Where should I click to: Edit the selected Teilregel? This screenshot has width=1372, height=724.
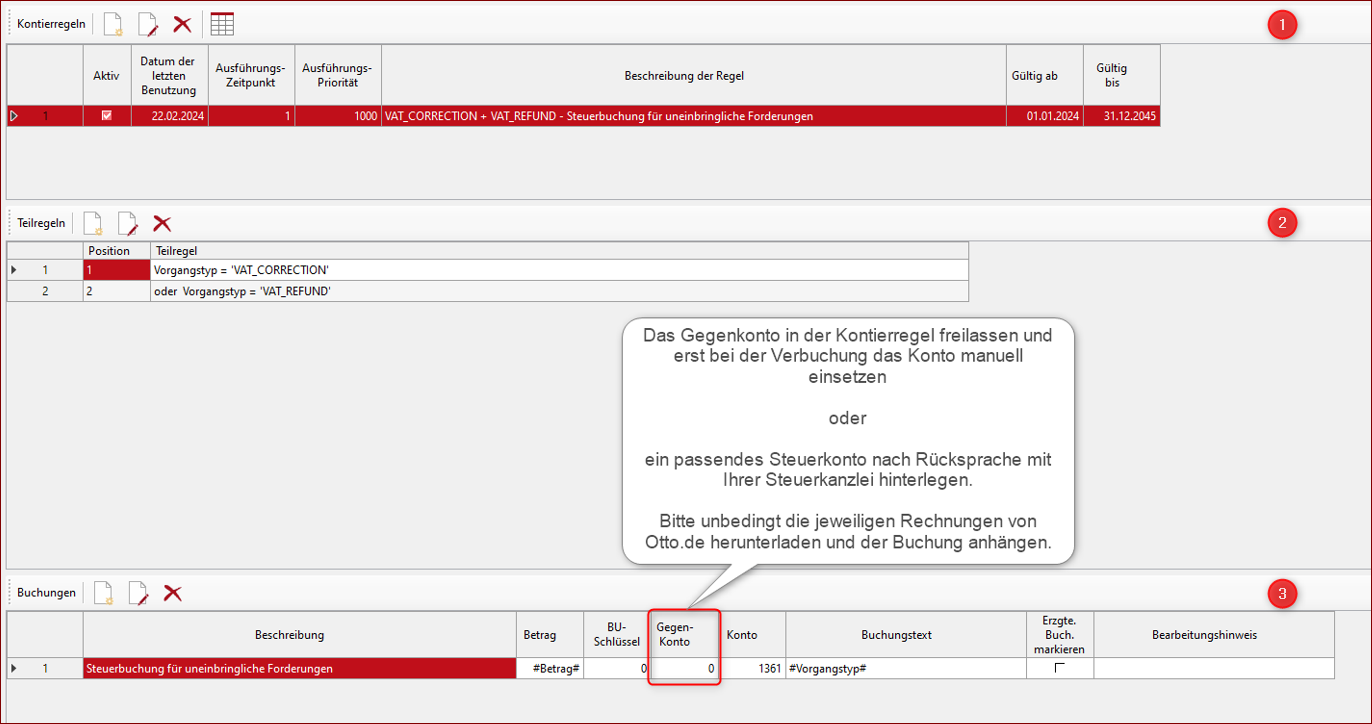127,223
